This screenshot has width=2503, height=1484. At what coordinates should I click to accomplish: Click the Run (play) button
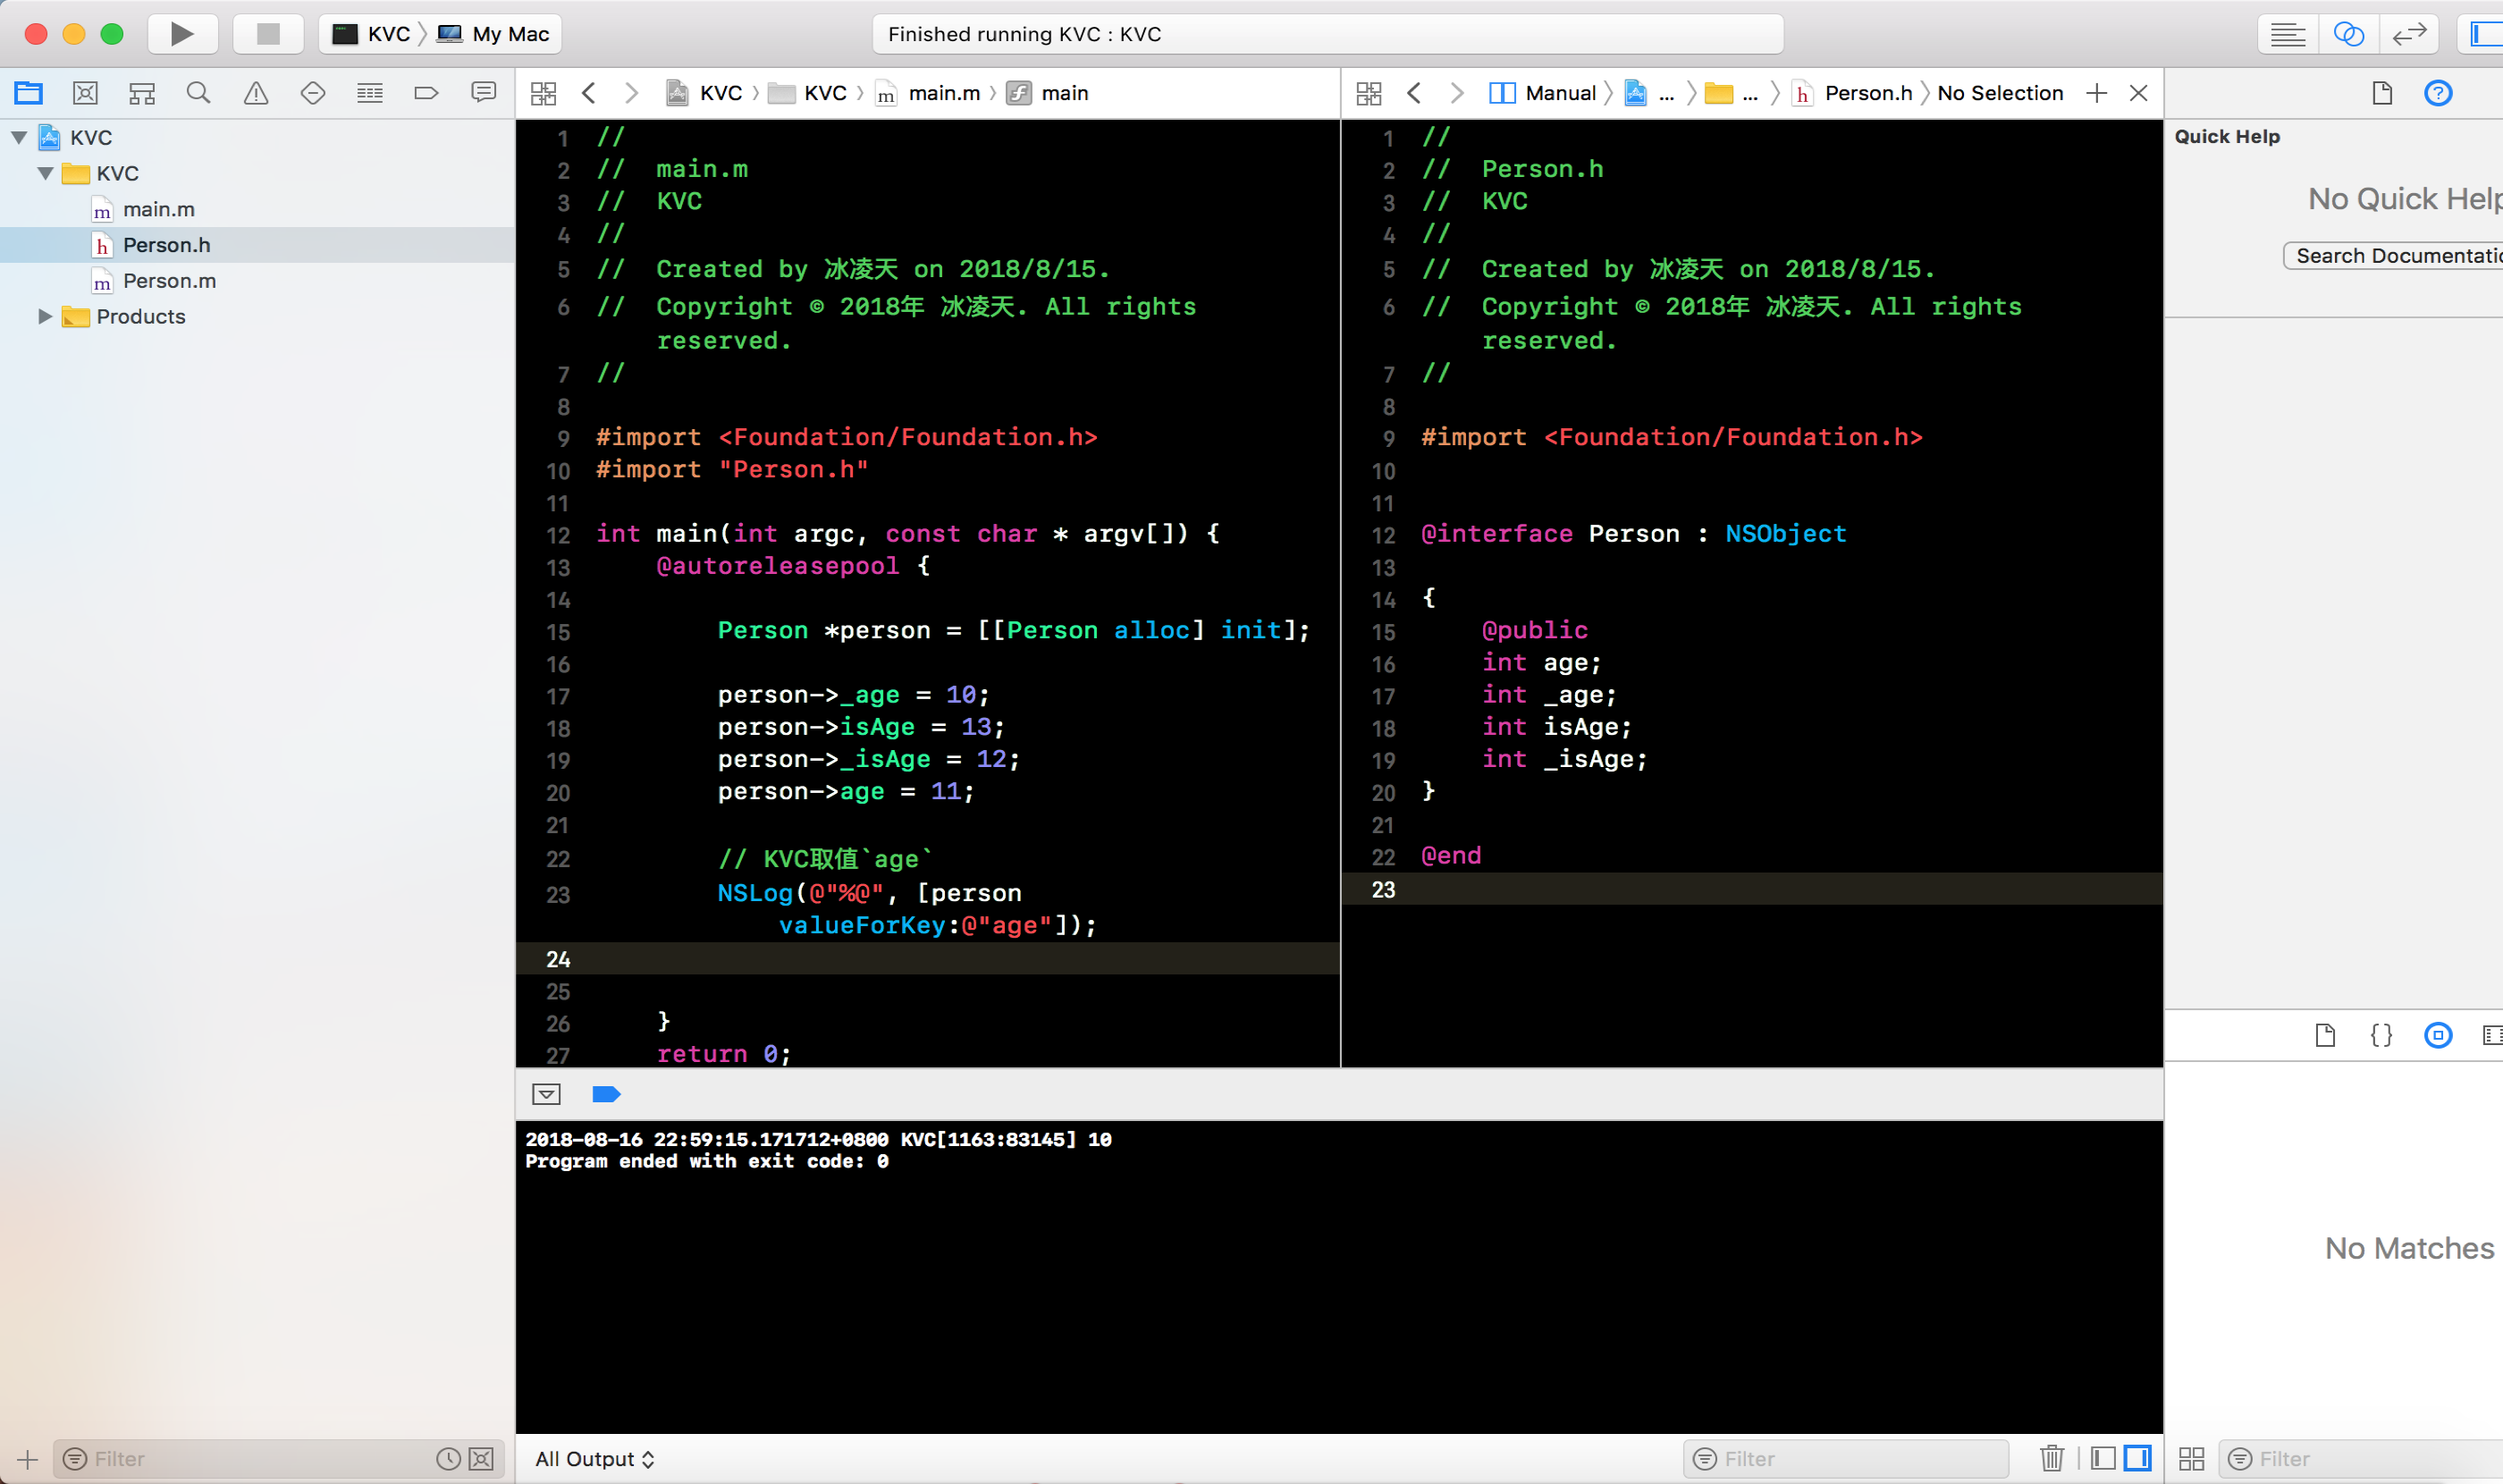[182, 34]
